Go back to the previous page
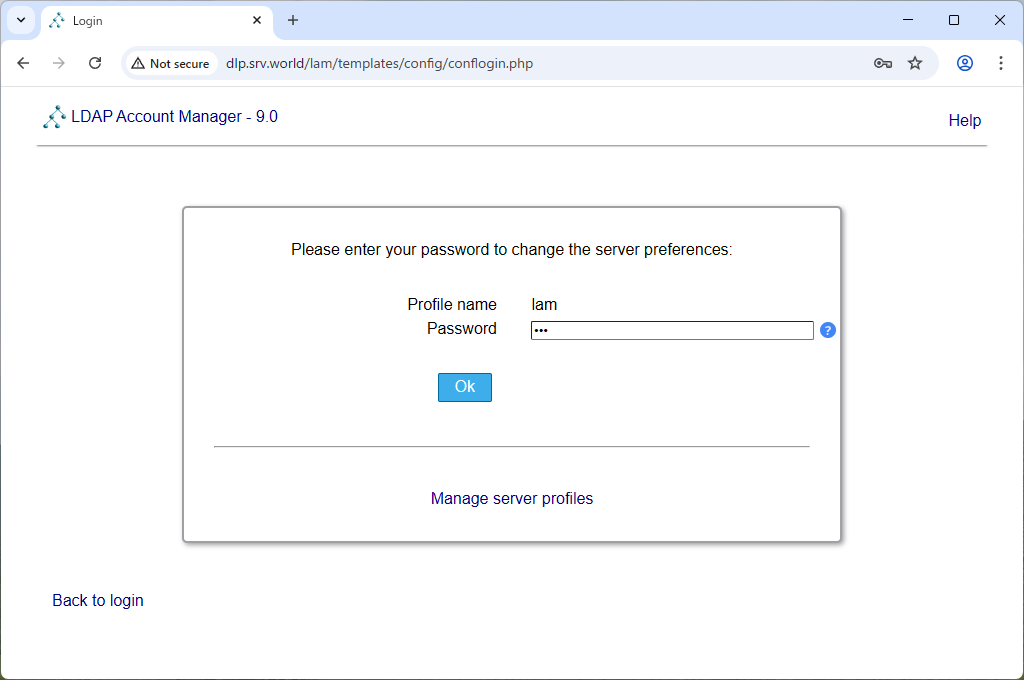 (24, 63)
